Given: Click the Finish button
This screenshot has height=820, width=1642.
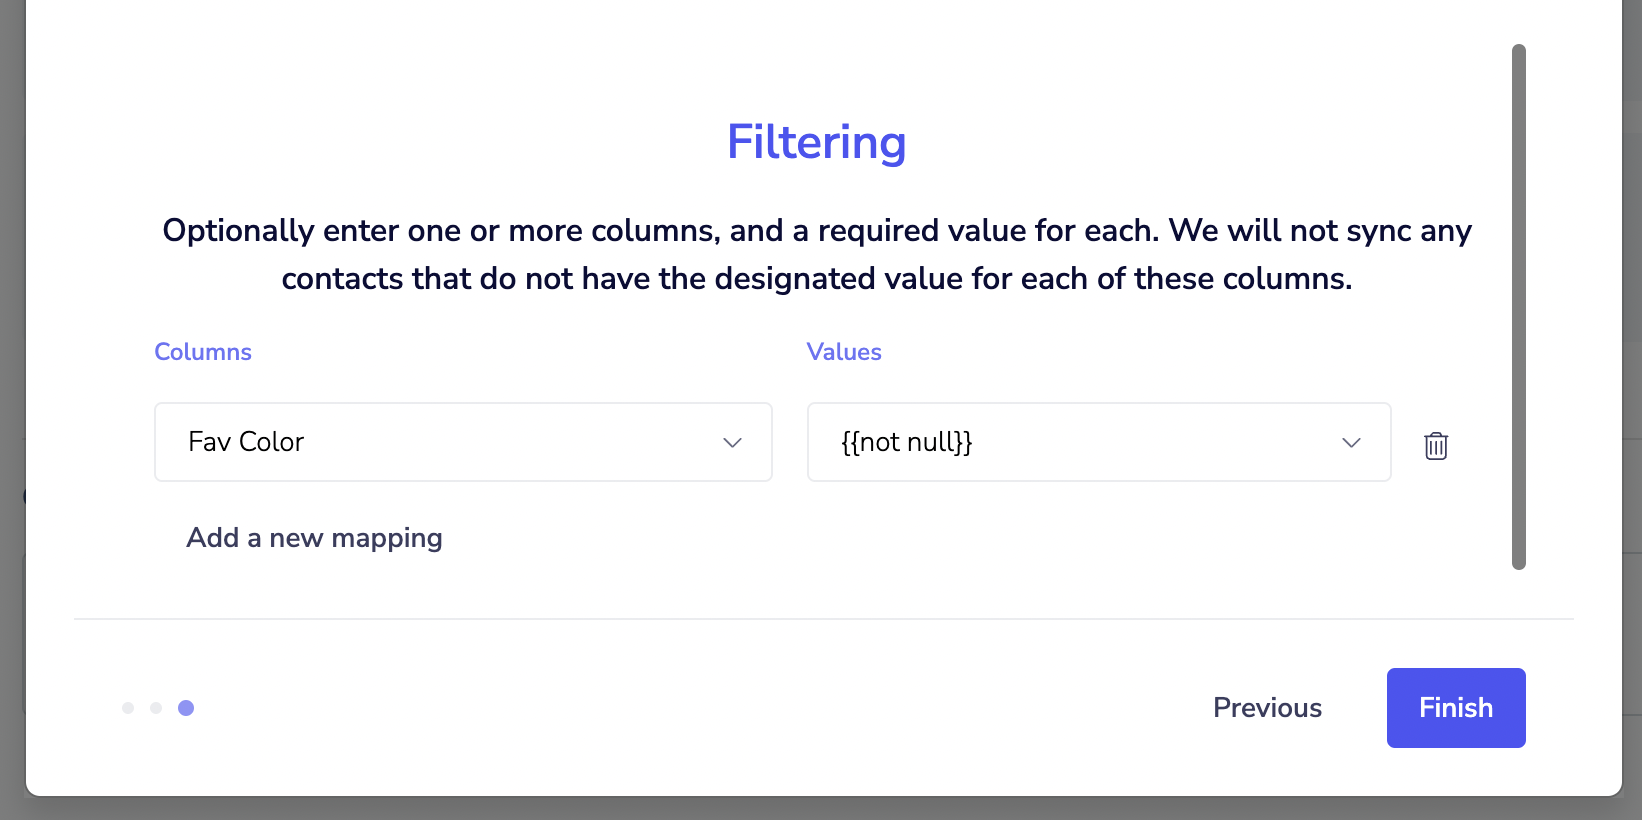Looking at the screenshot, I should 1456,708.
